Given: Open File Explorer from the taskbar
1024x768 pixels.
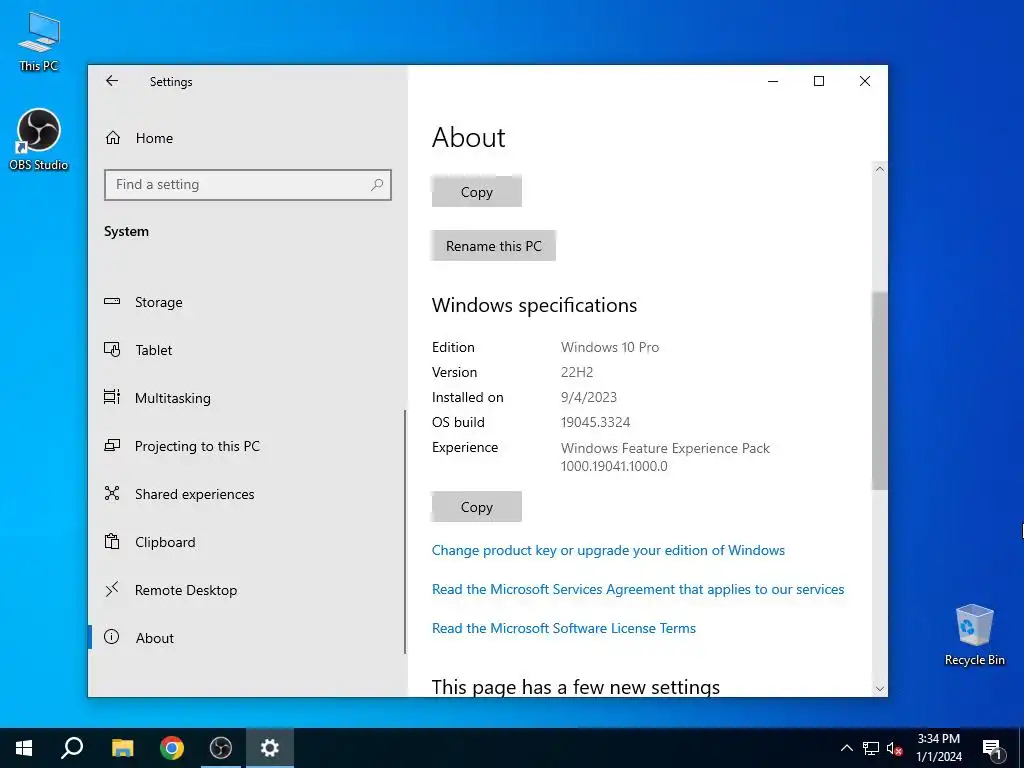Looking at the screenshot, I should coord(122,748).
